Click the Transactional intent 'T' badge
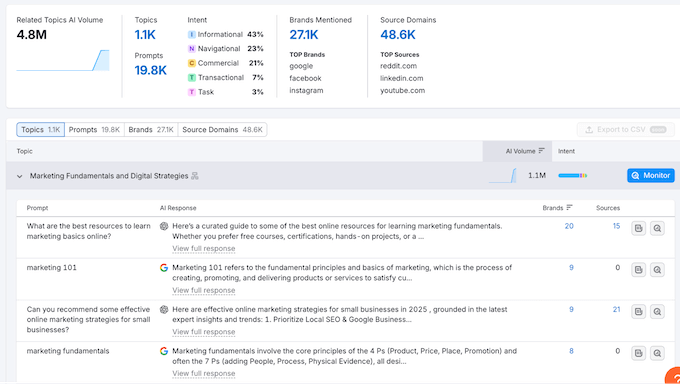The image size is (680, 384). tap(192, 77)
